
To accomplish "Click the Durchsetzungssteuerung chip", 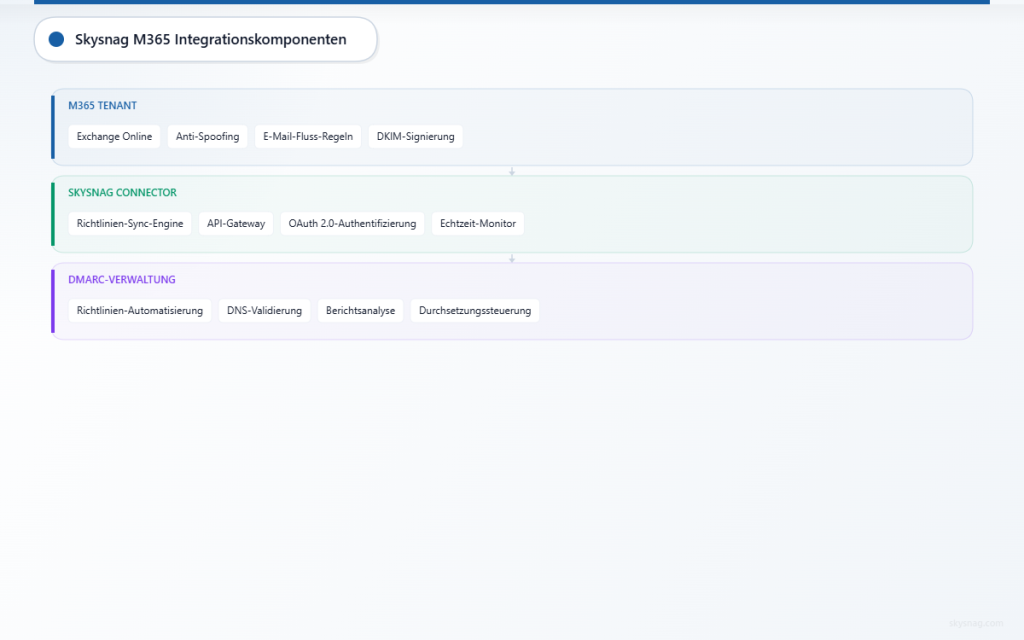I will click(x=475, y=310).
